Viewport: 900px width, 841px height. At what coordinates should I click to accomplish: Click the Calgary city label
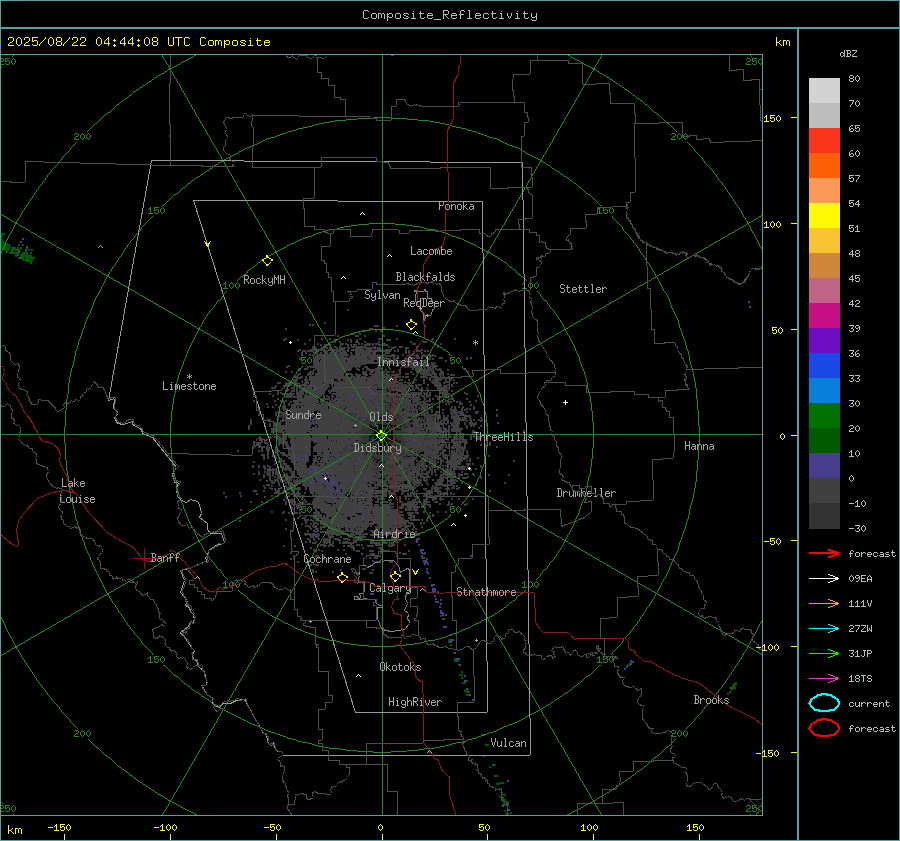point(390,588)
